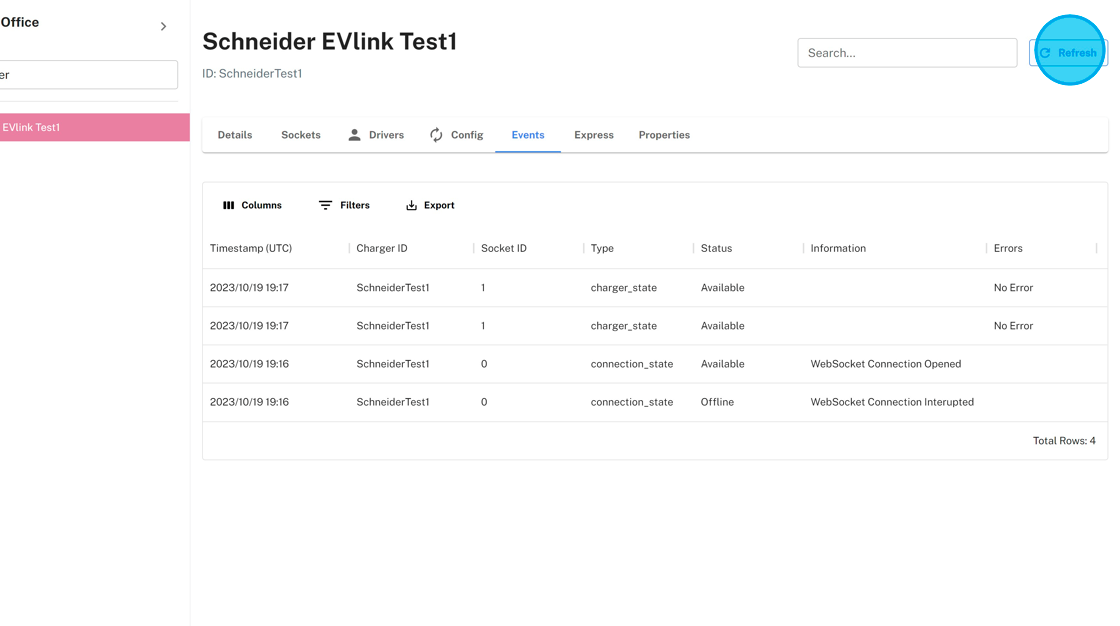1120x626 pixels.
Task: Open the Drivers tab with person icon
Action: tap(376, 135)
